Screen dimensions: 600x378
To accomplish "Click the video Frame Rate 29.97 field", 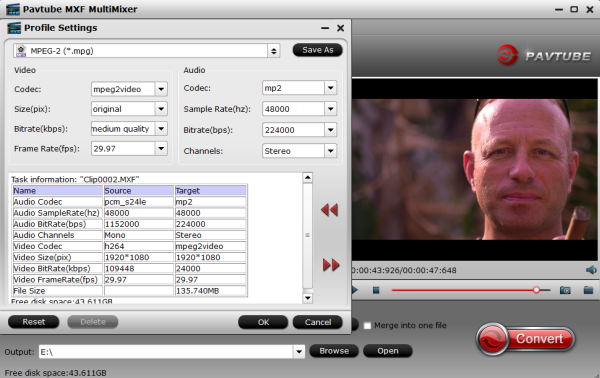I will coord(123,148).
